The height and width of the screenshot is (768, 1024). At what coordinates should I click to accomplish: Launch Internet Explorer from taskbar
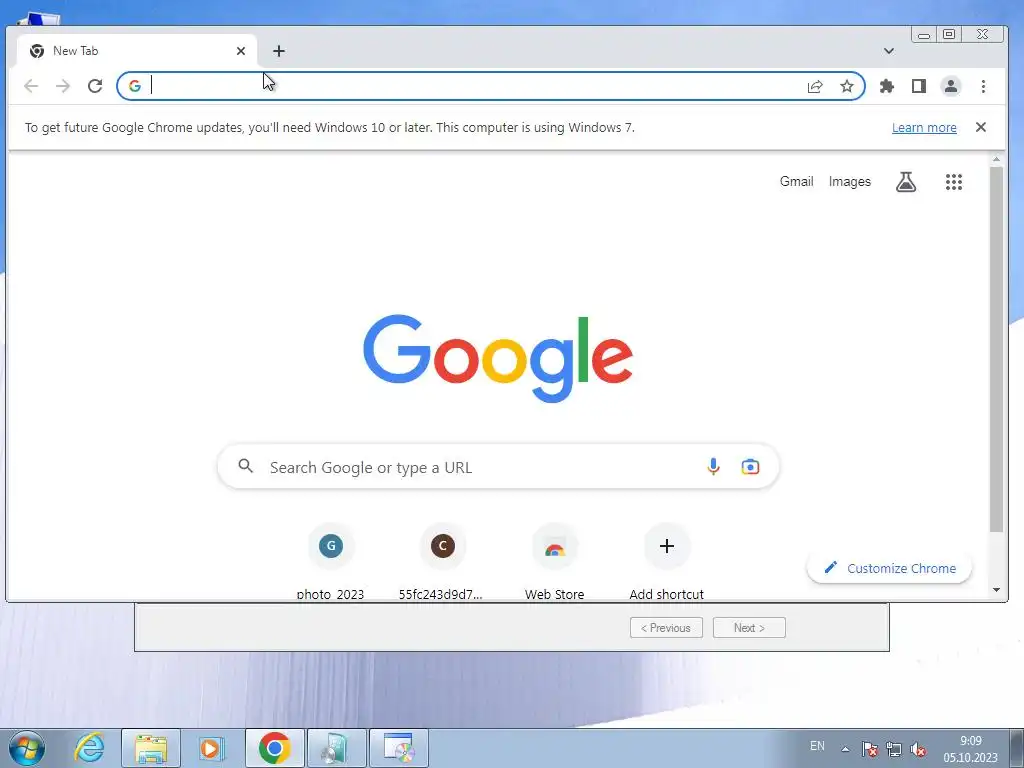(x=89, y=748)
